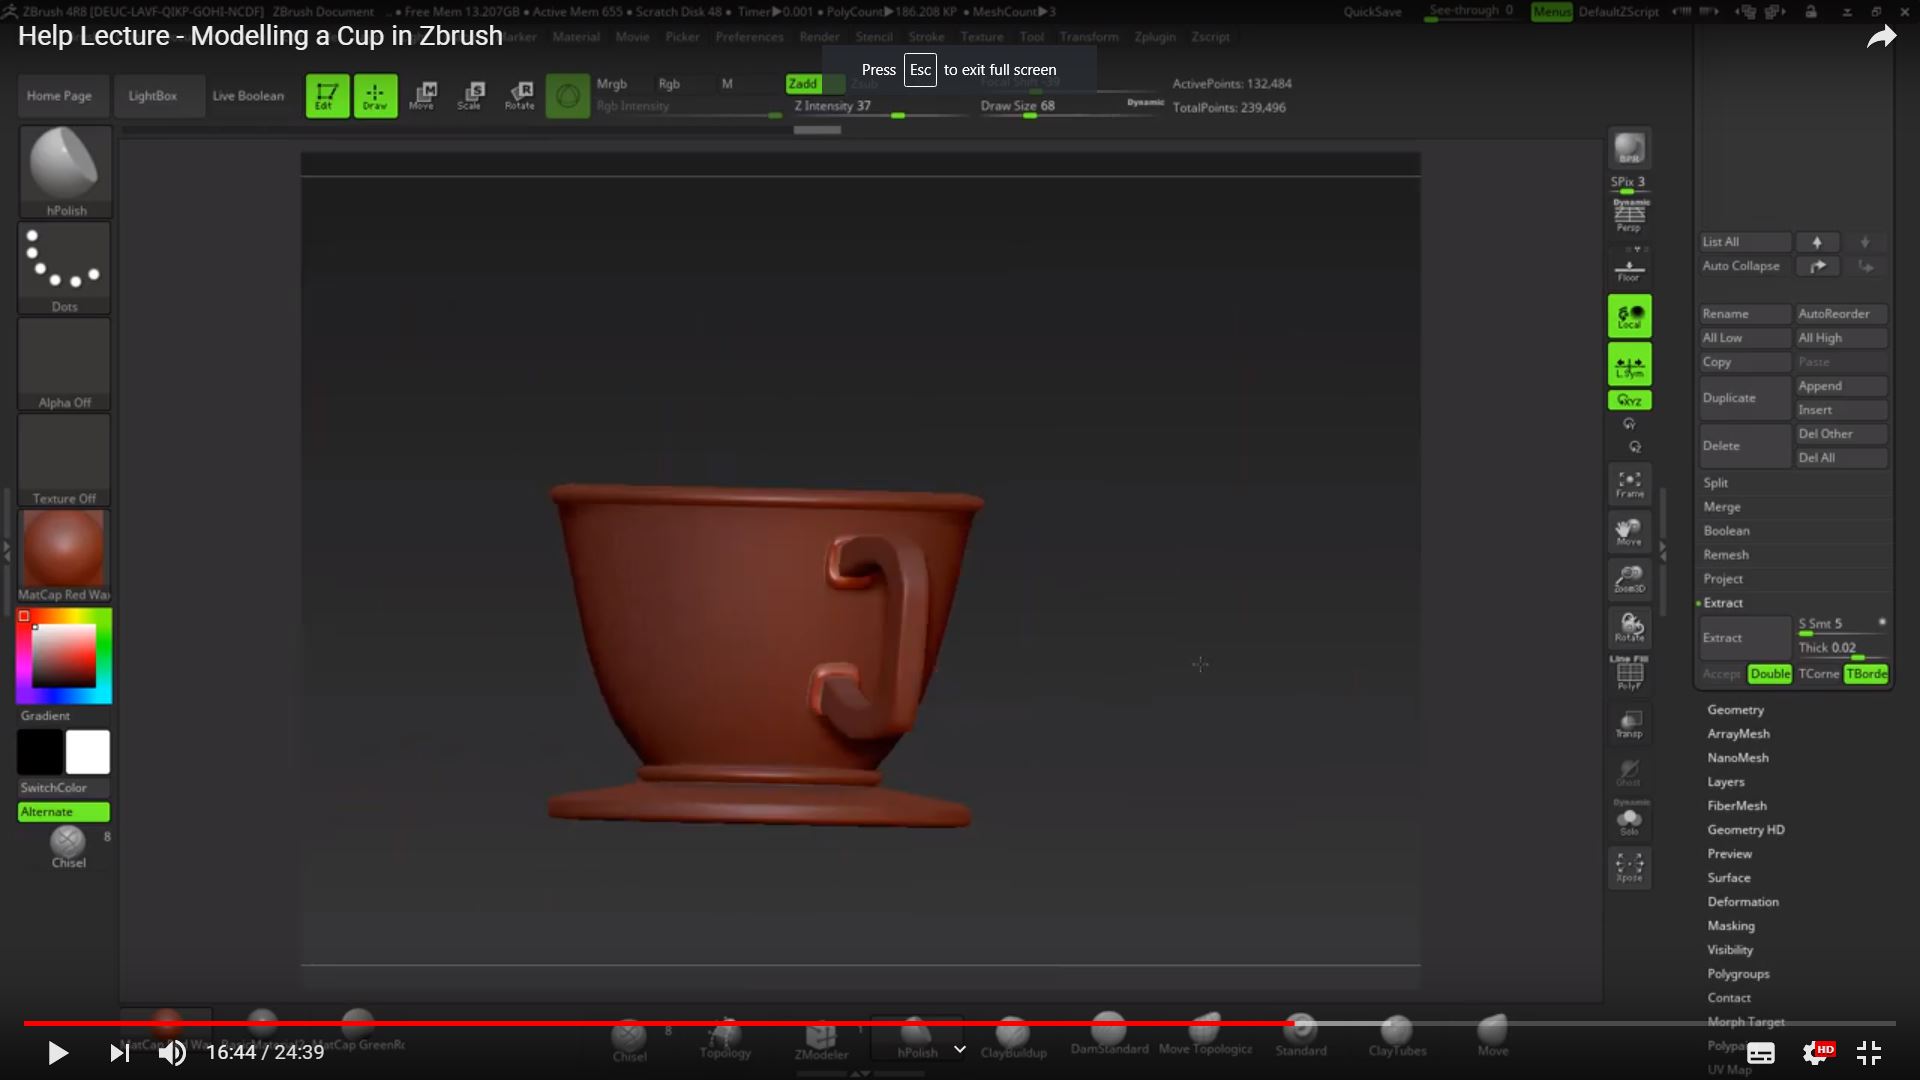Click the Duplicate subtool button
1920x1080 pixels.
[1745, 398]
